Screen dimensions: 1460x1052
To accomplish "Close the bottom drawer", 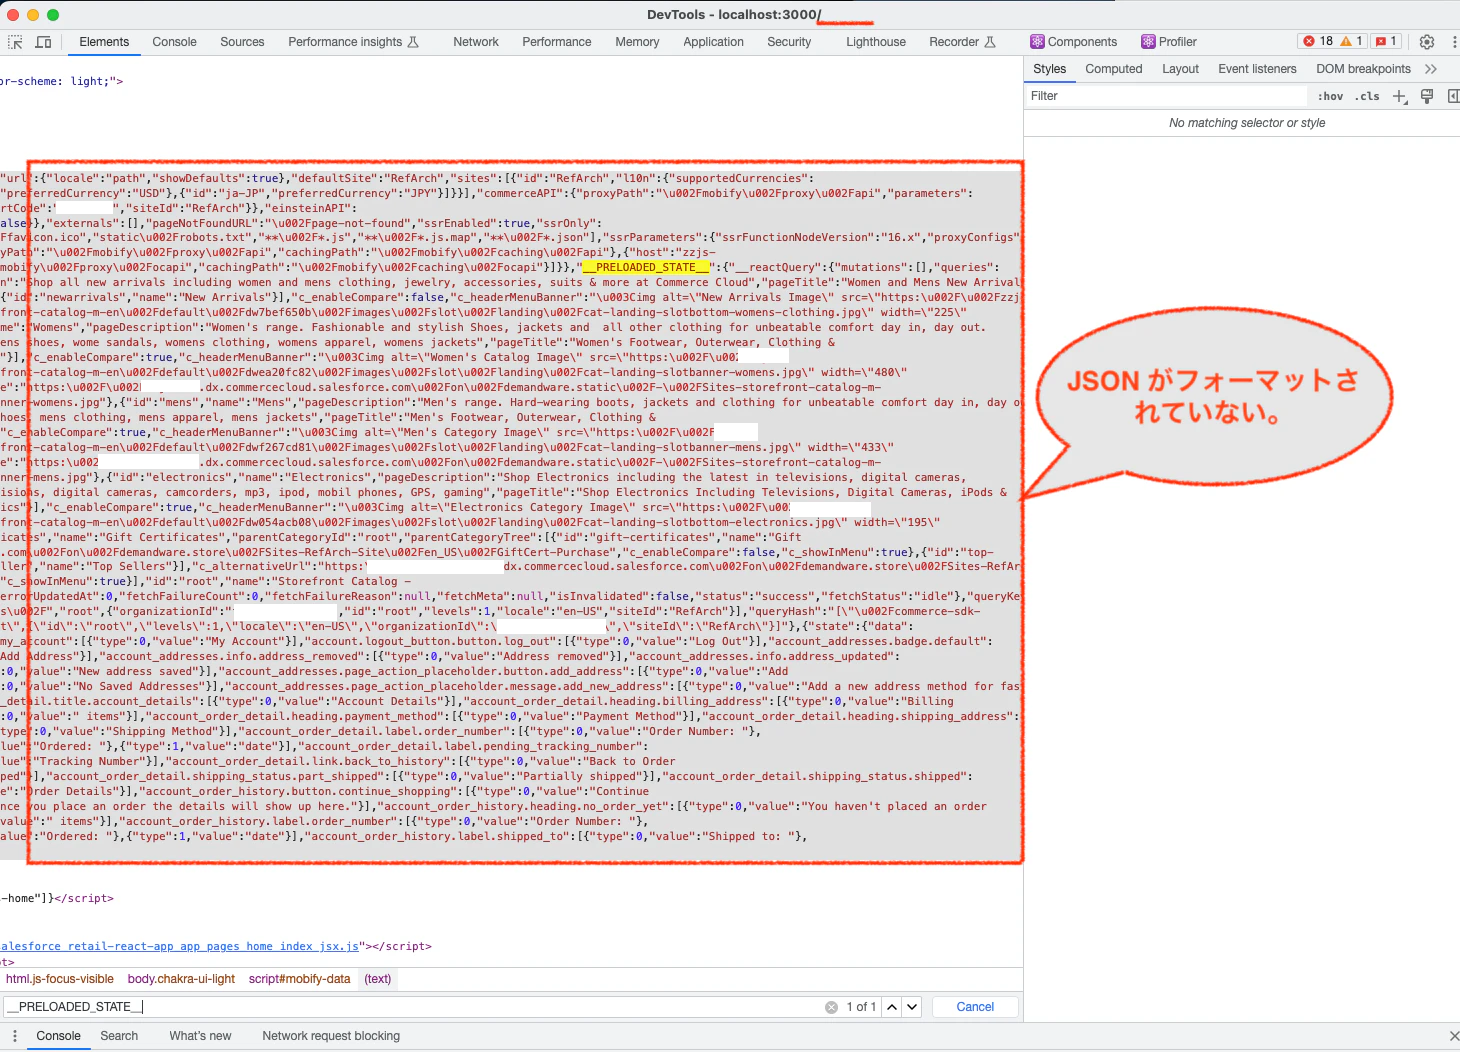I will (1454, 1036).
